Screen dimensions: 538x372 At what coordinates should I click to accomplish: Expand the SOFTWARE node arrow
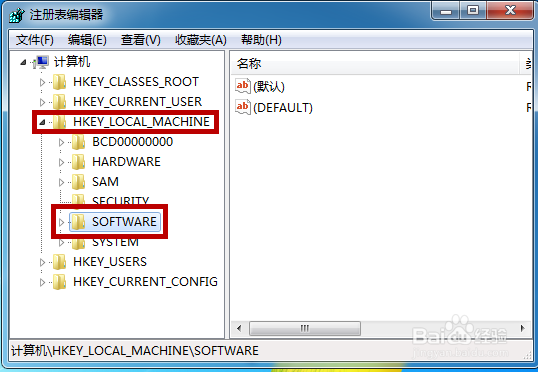coord(61,222)
